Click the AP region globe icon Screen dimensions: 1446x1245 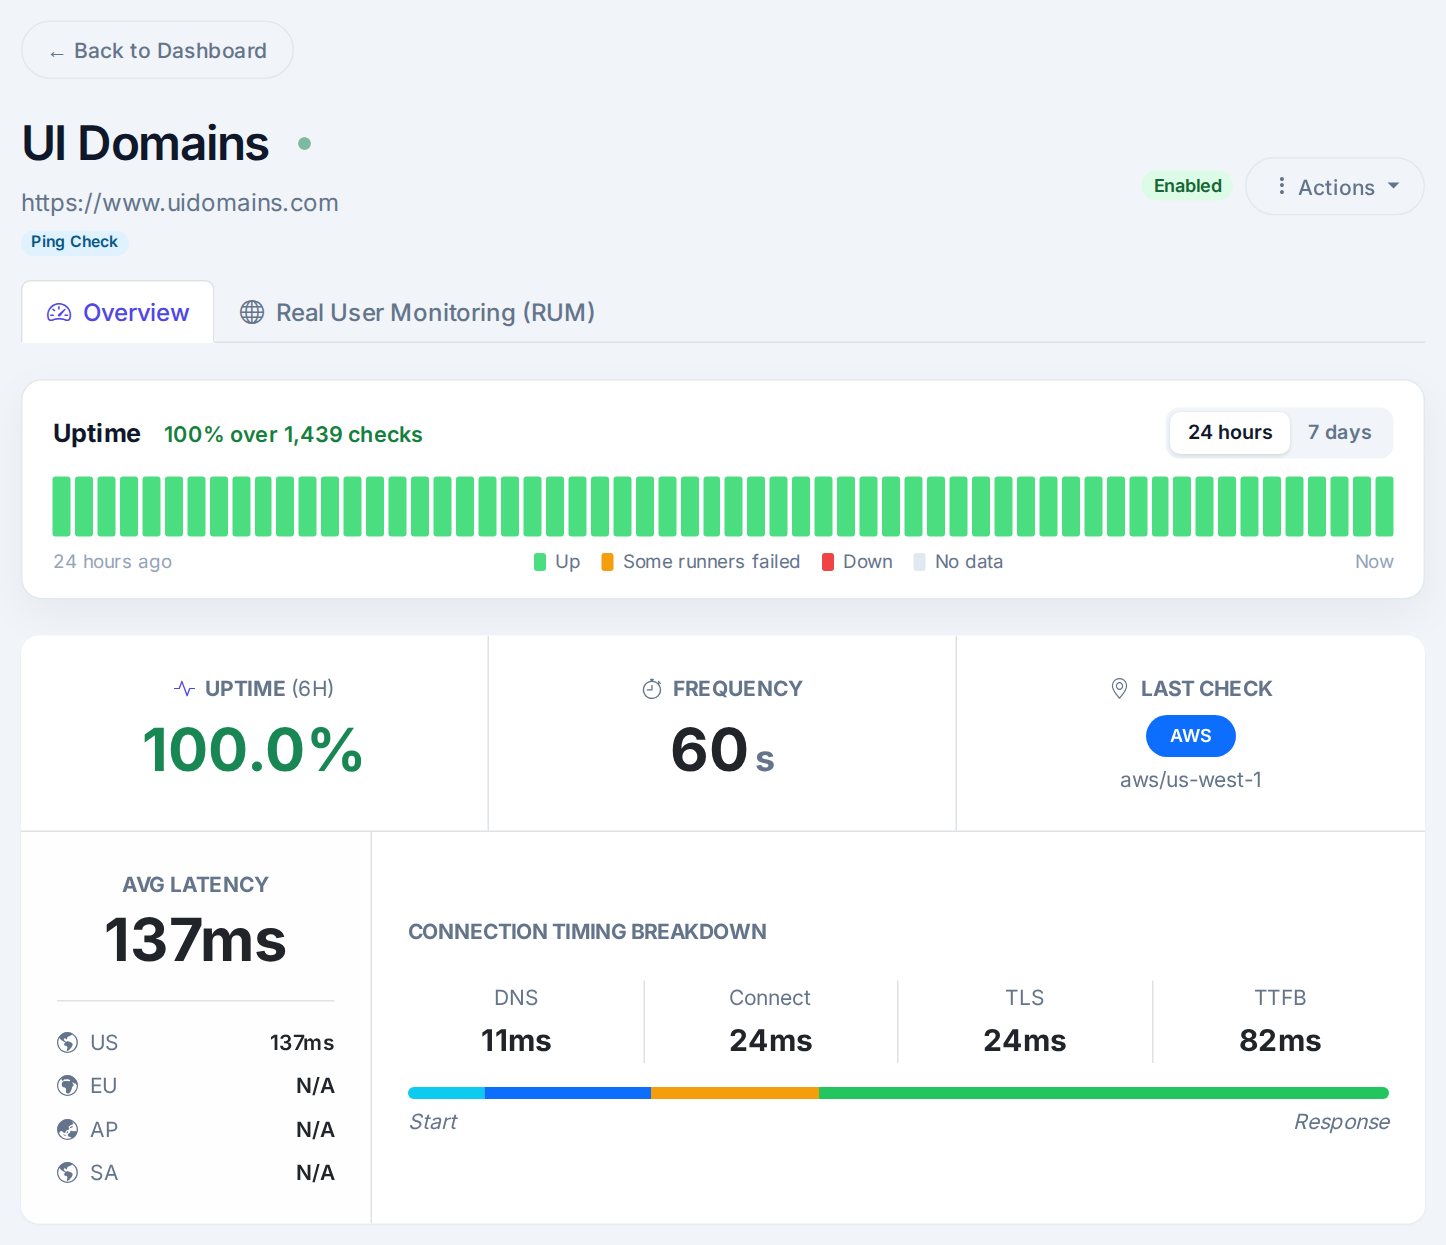(x=67, y=1130)
